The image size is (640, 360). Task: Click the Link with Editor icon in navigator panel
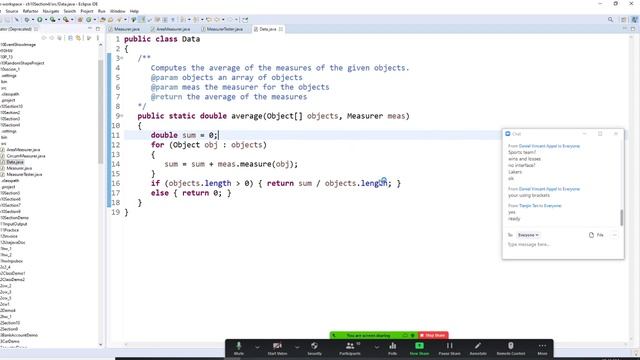point(78,38)
